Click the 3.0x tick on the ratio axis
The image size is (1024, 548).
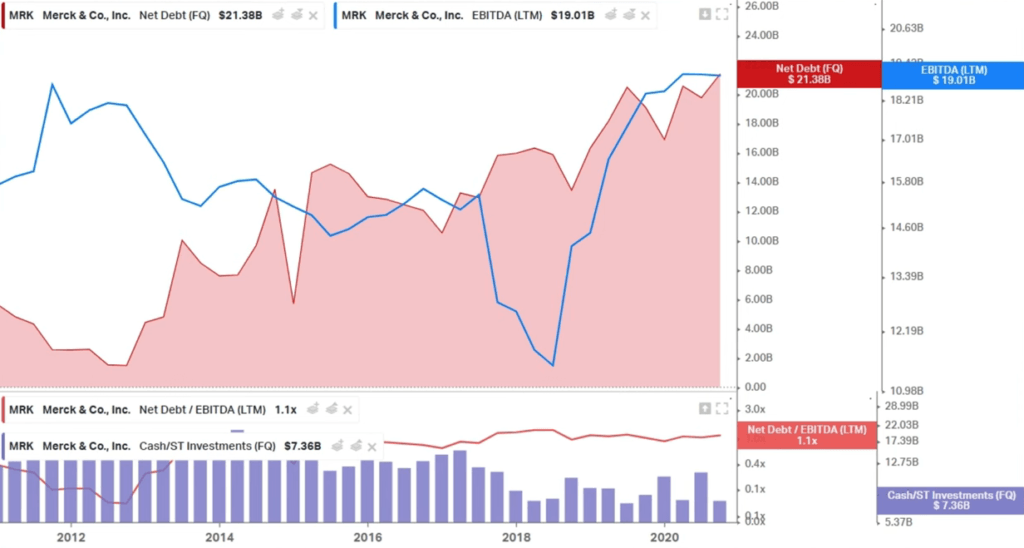coord(755,409)
